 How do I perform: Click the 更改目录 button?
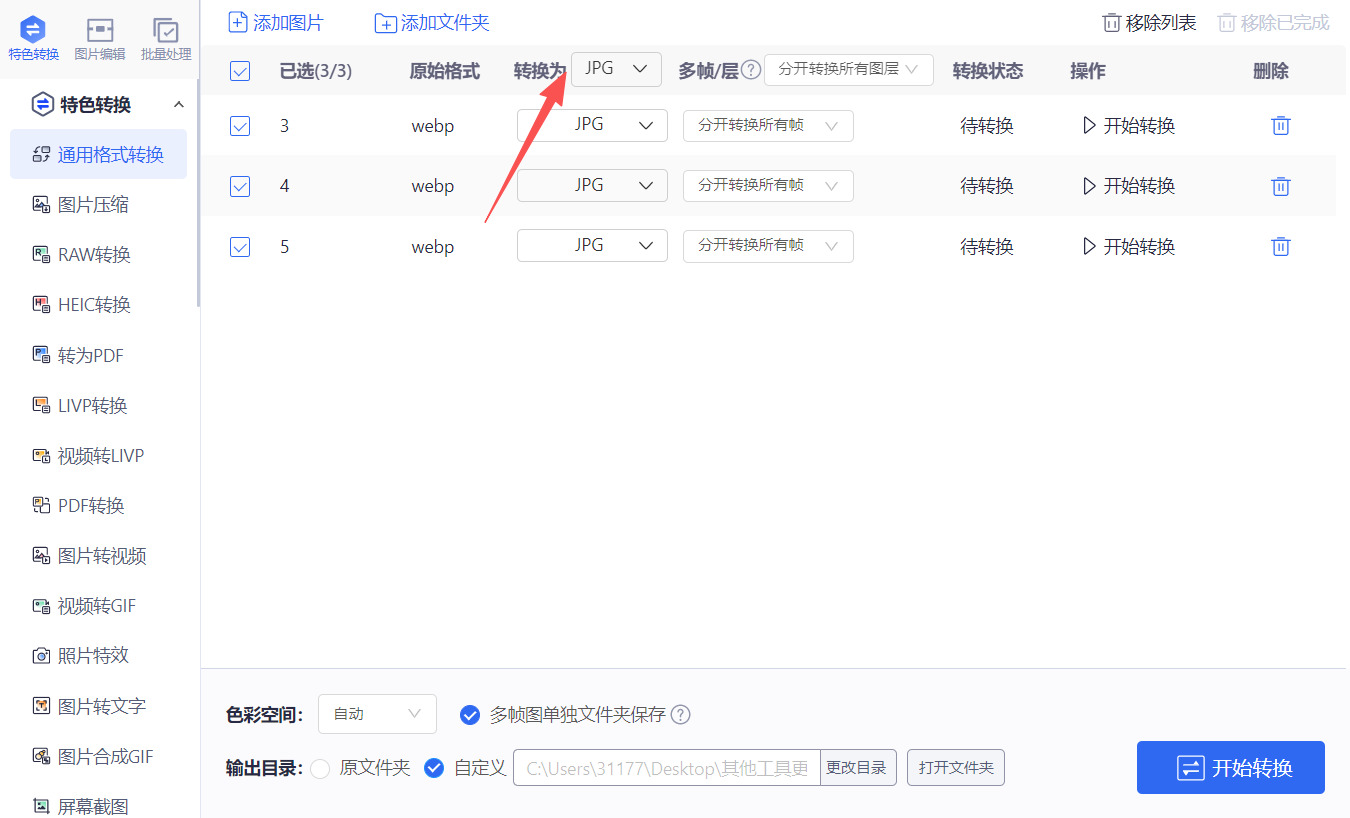point(858,768)
